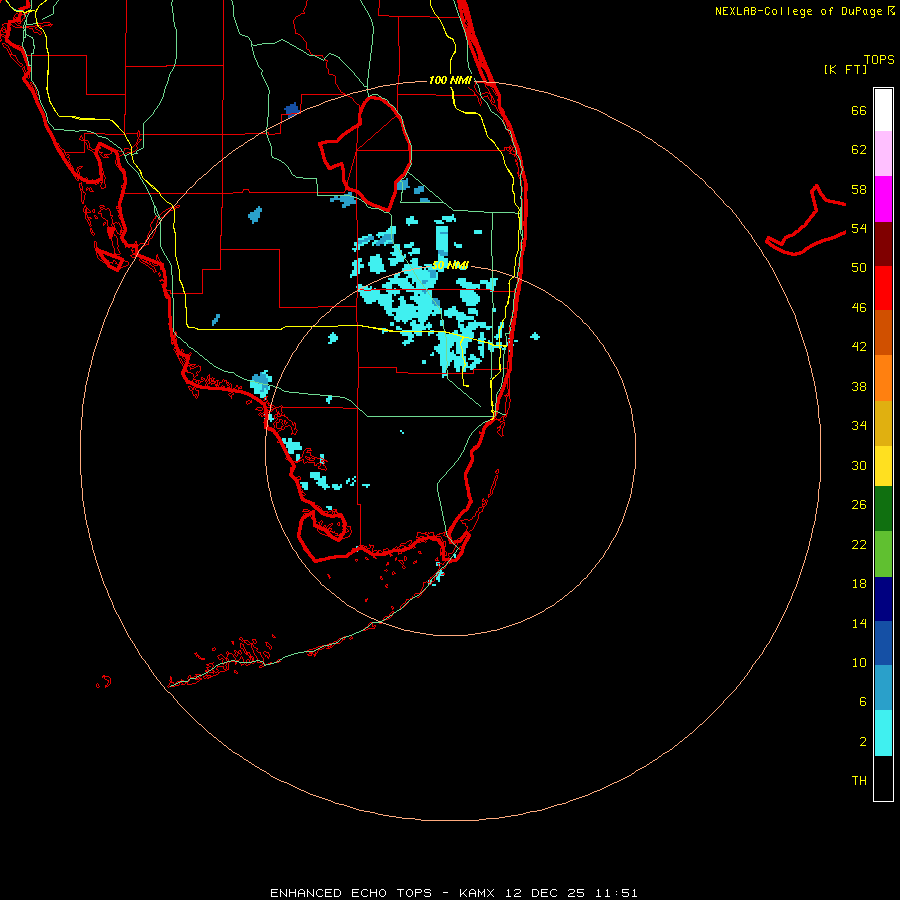The height and width of the screenshot is (900, 900).
Task: Click the white 66 kft legend swatch
Action: (883, 110)
